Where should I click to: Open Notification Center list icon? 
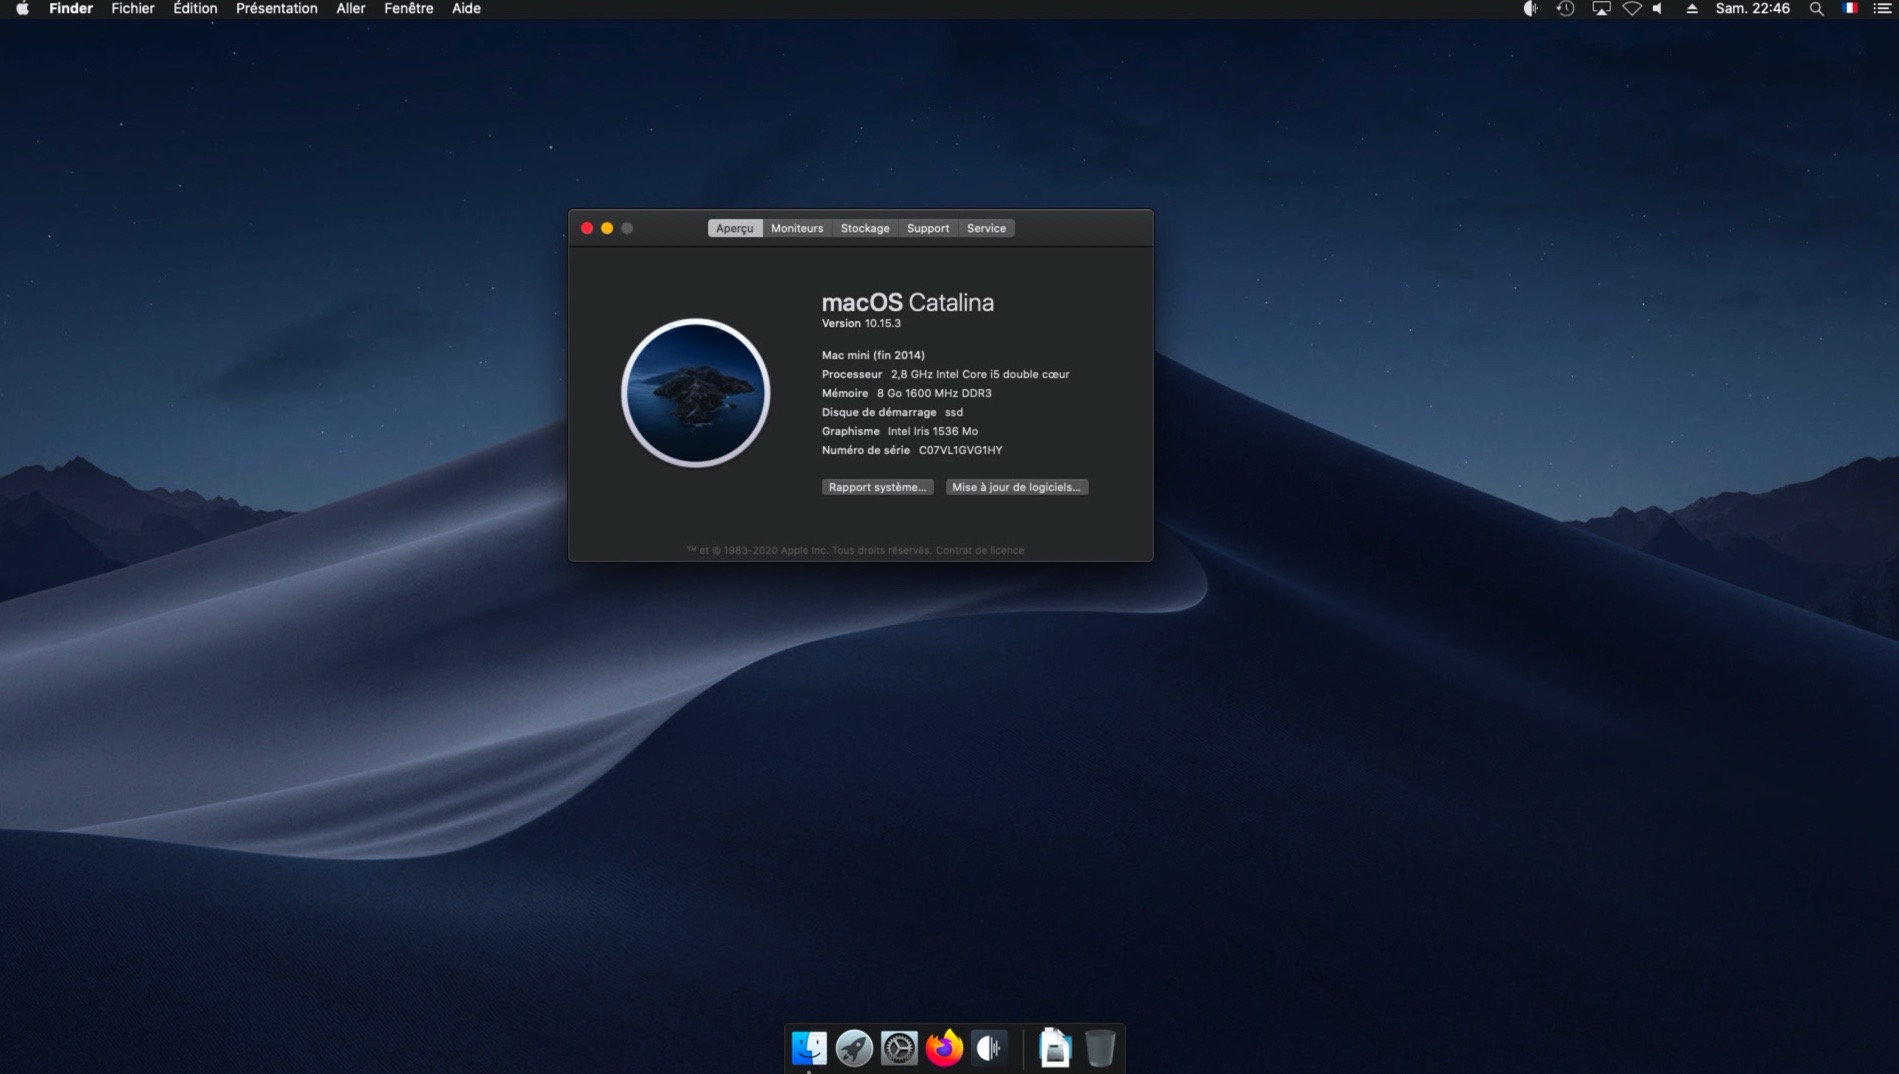point(1881,9)
